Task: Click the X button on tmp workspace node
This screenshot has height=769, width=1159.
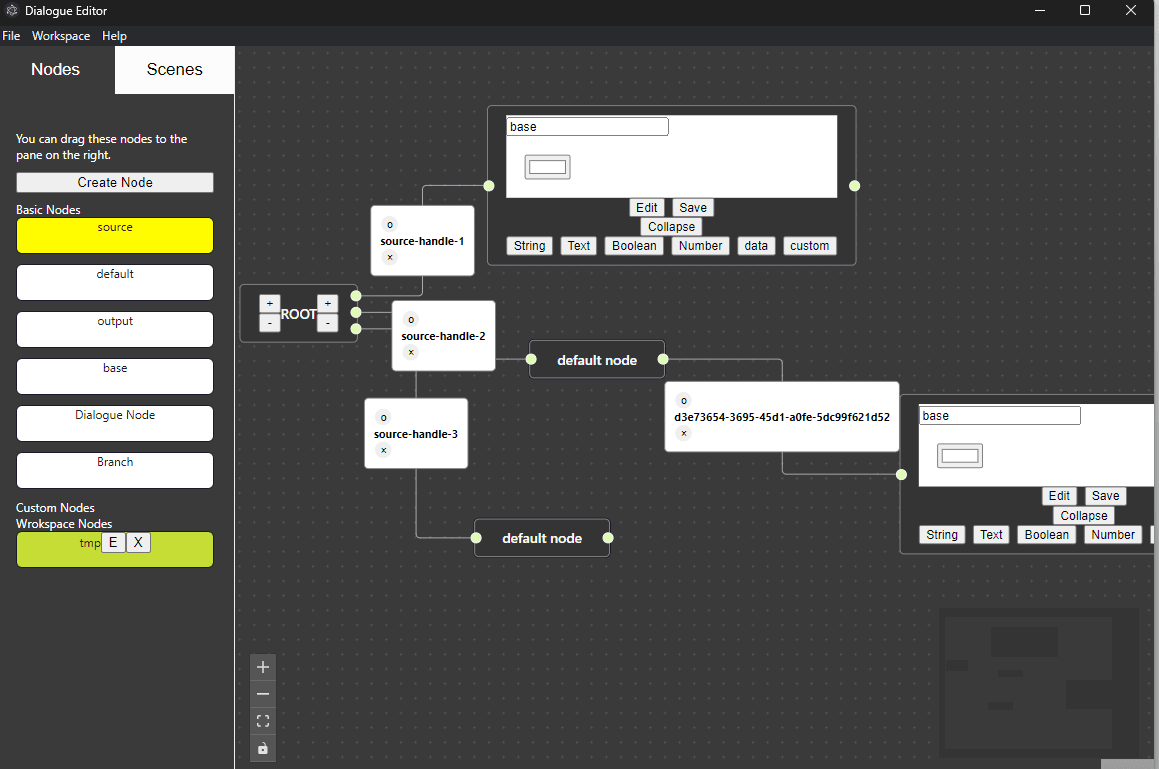Action: coord(138,542)
